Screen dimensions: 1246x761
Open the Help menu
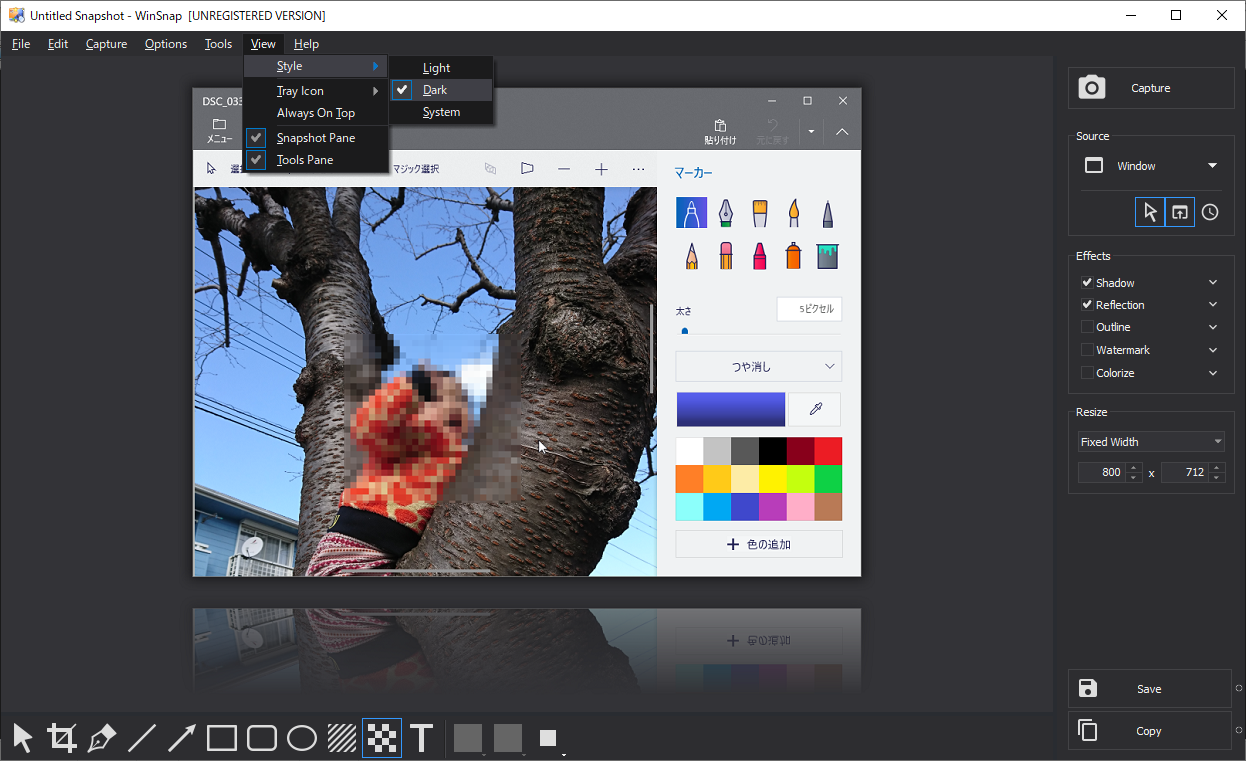coord(306,44)
